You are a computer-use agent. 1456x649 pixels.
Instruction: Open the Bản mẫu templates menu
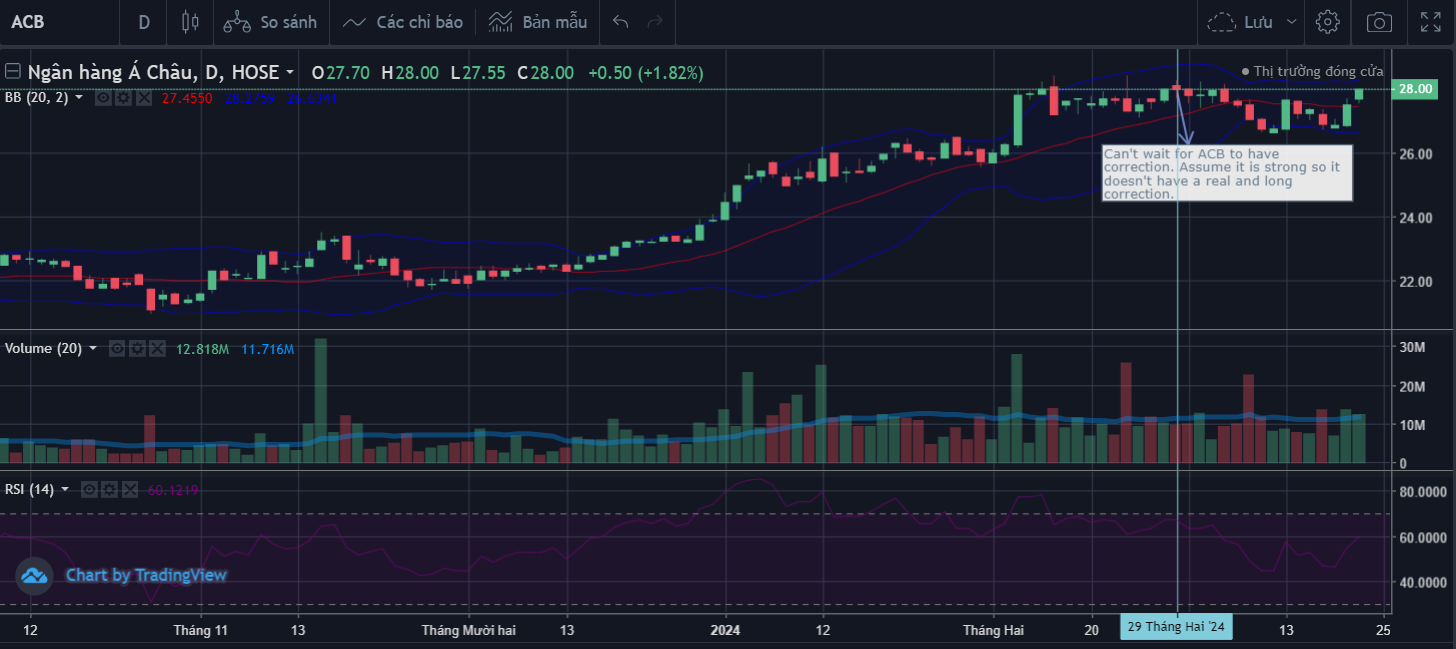pos(538,22)
